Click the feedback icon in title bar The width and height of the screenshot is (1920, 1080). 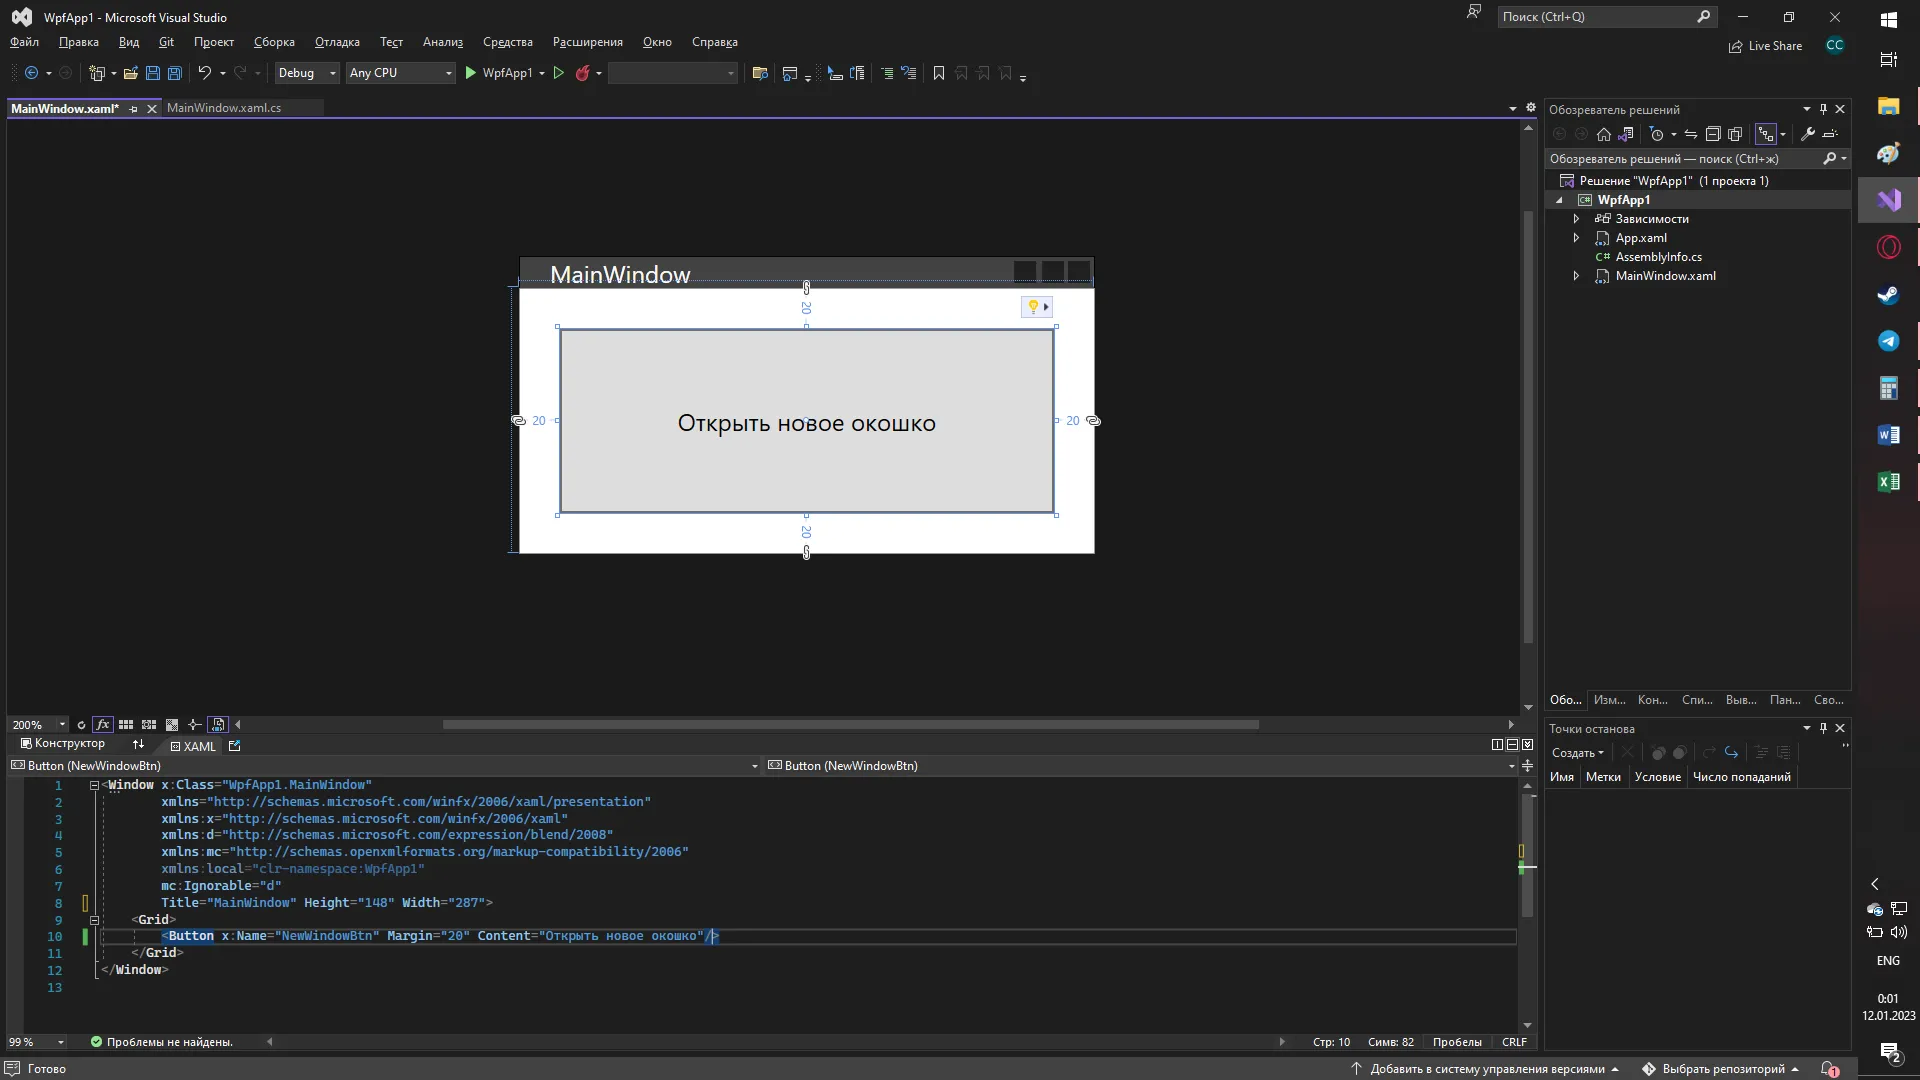point(1474,13)
